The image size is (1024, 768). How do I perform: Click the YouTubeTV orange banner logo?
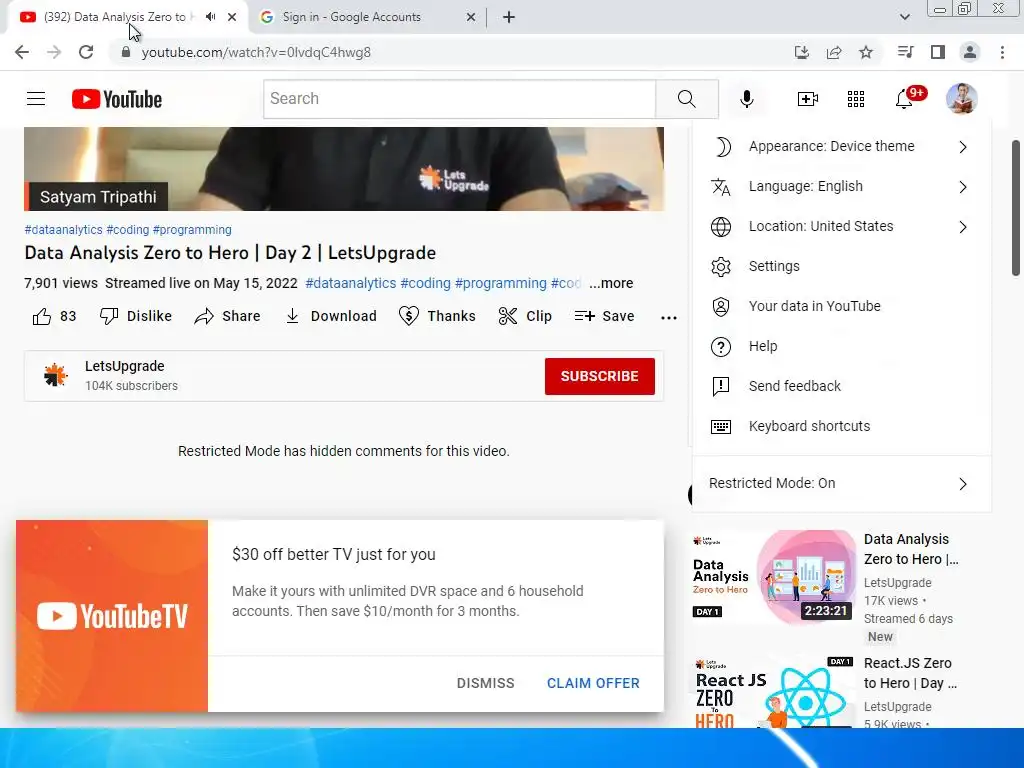(112, 616)
